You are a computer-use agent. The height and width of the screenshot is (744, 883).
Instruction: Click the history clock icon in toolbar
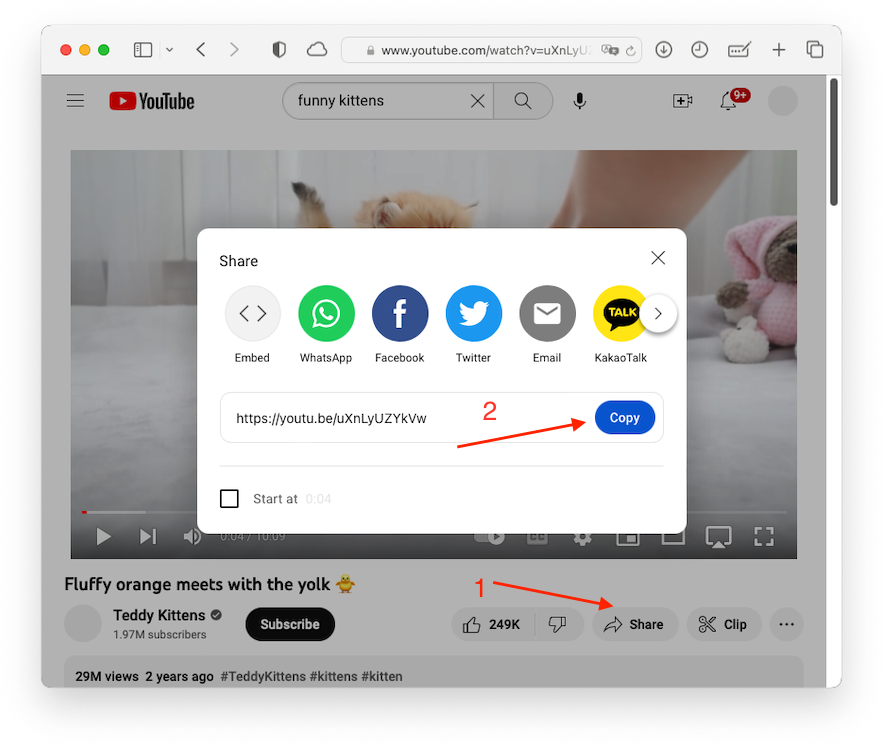[699, 50]
